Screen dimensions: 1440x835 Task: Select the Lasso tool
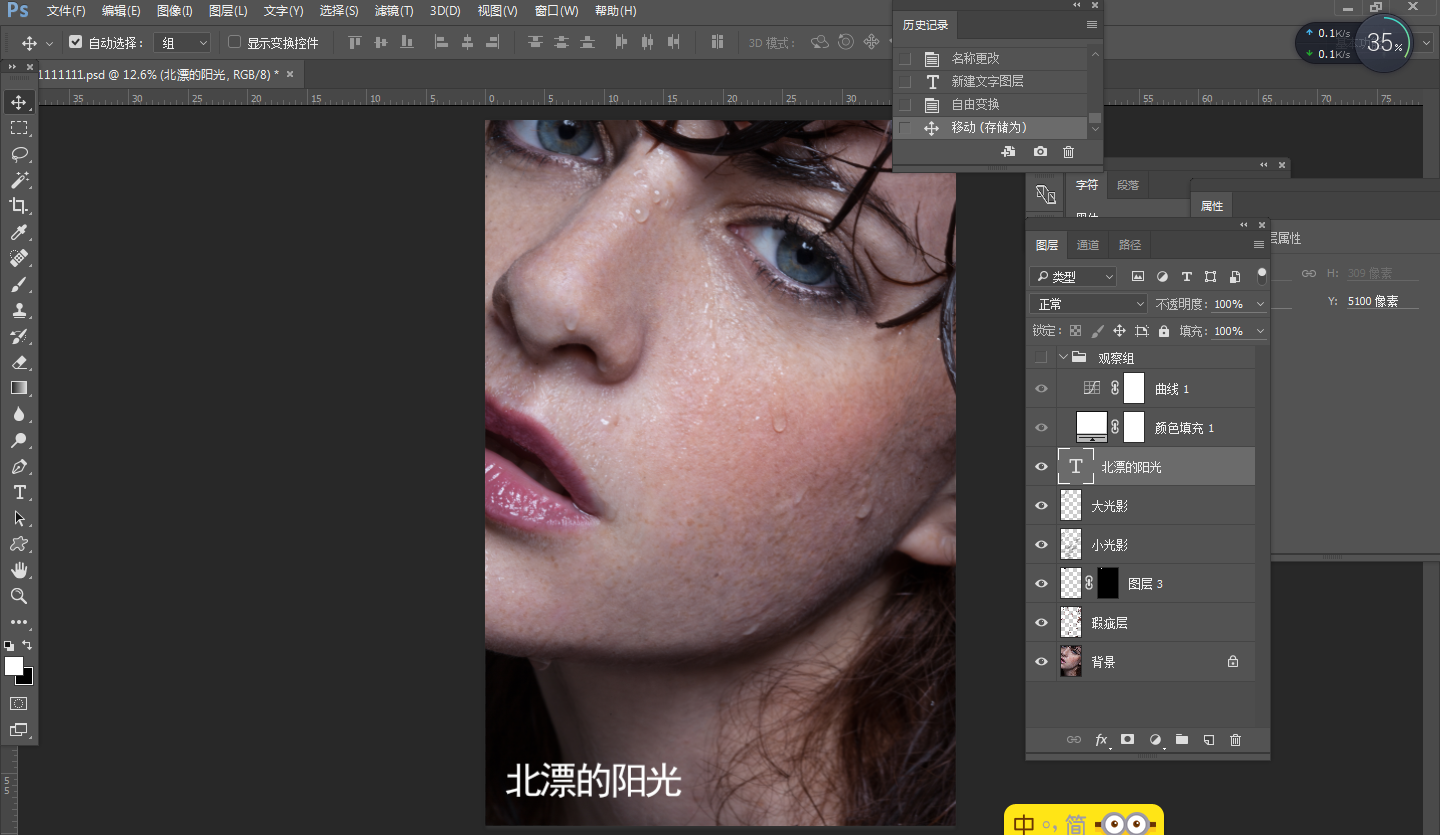(x=19, y=154)
